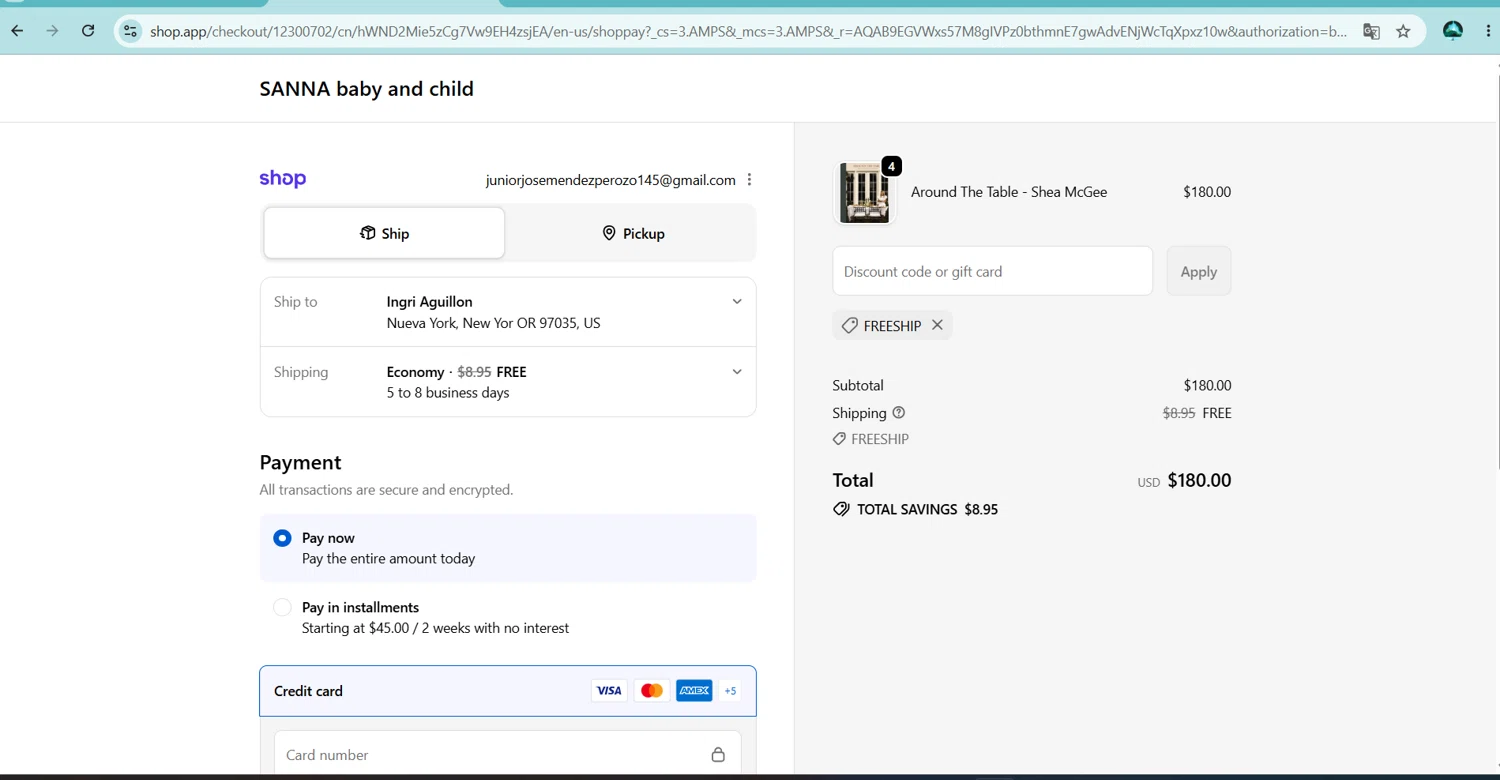The width and height of the screenshot is (1500, 780).
Task: Click the TOTAL SAVINGS $8.95 text
Action: click(x=927, y=509)
